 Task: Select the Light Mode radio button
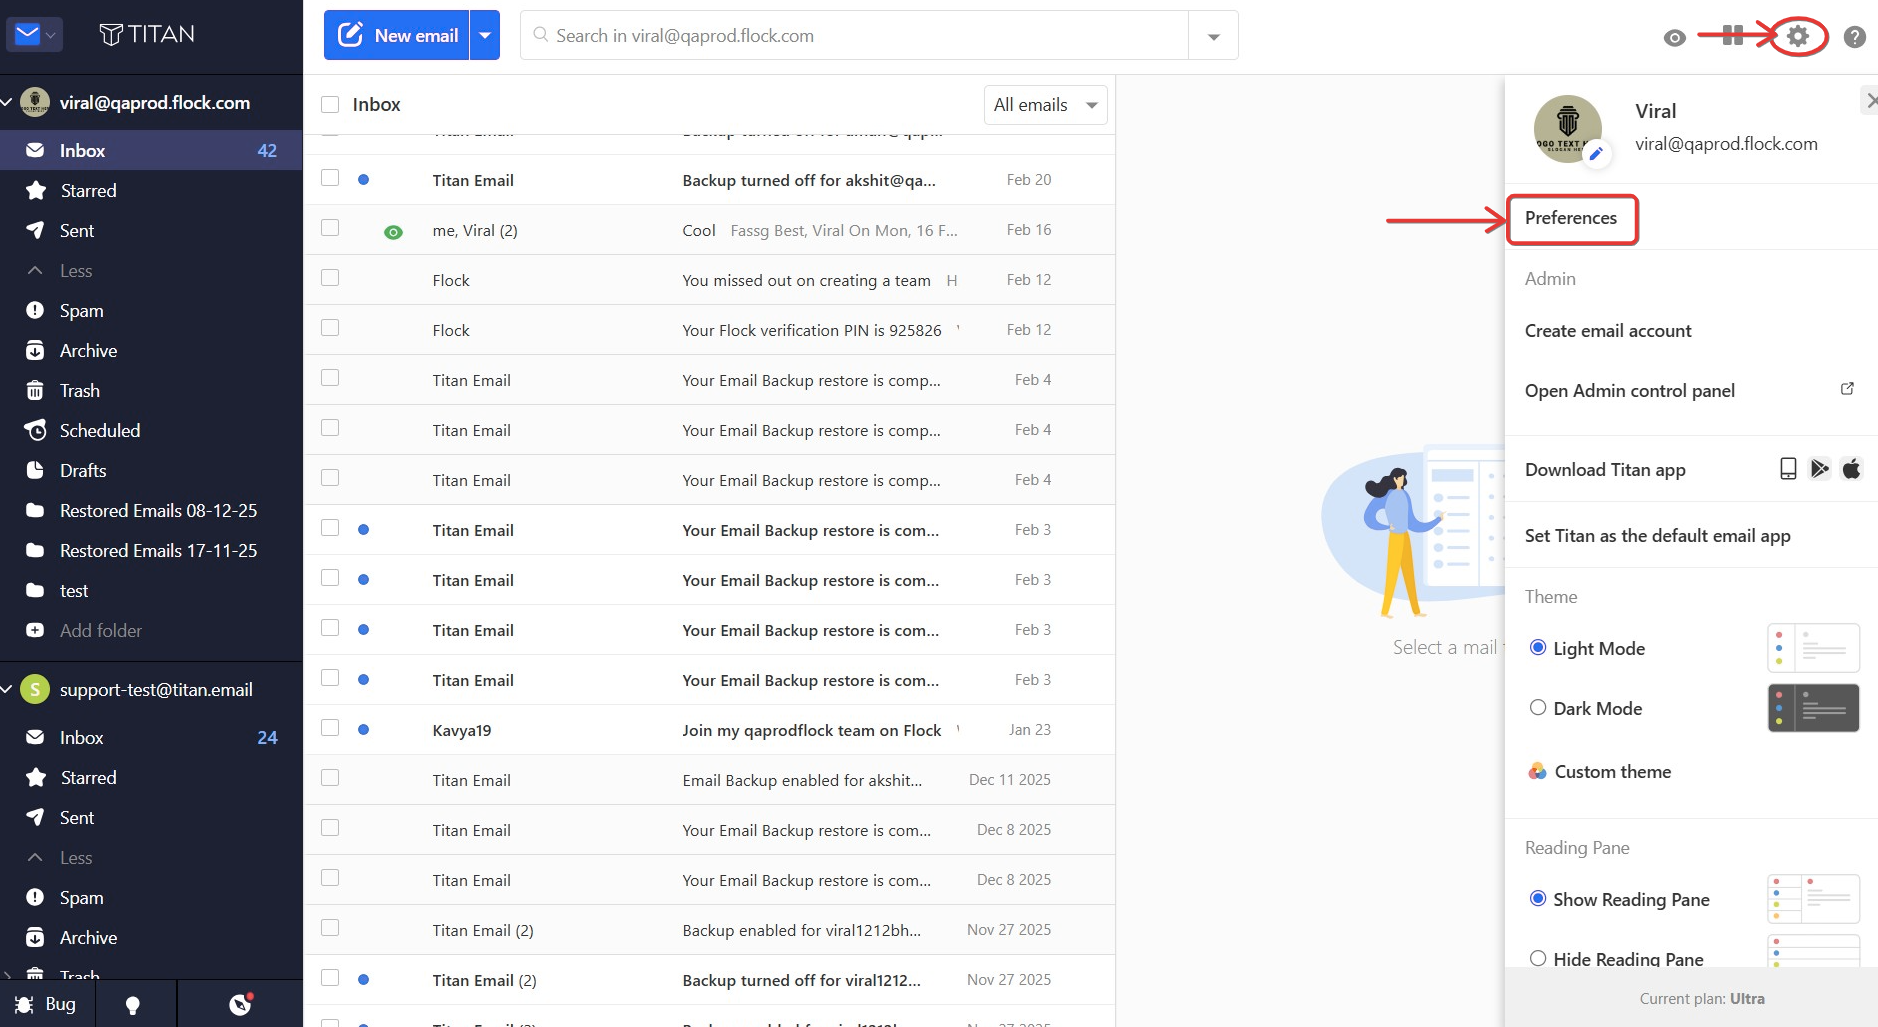click(x=1538, y=648)
